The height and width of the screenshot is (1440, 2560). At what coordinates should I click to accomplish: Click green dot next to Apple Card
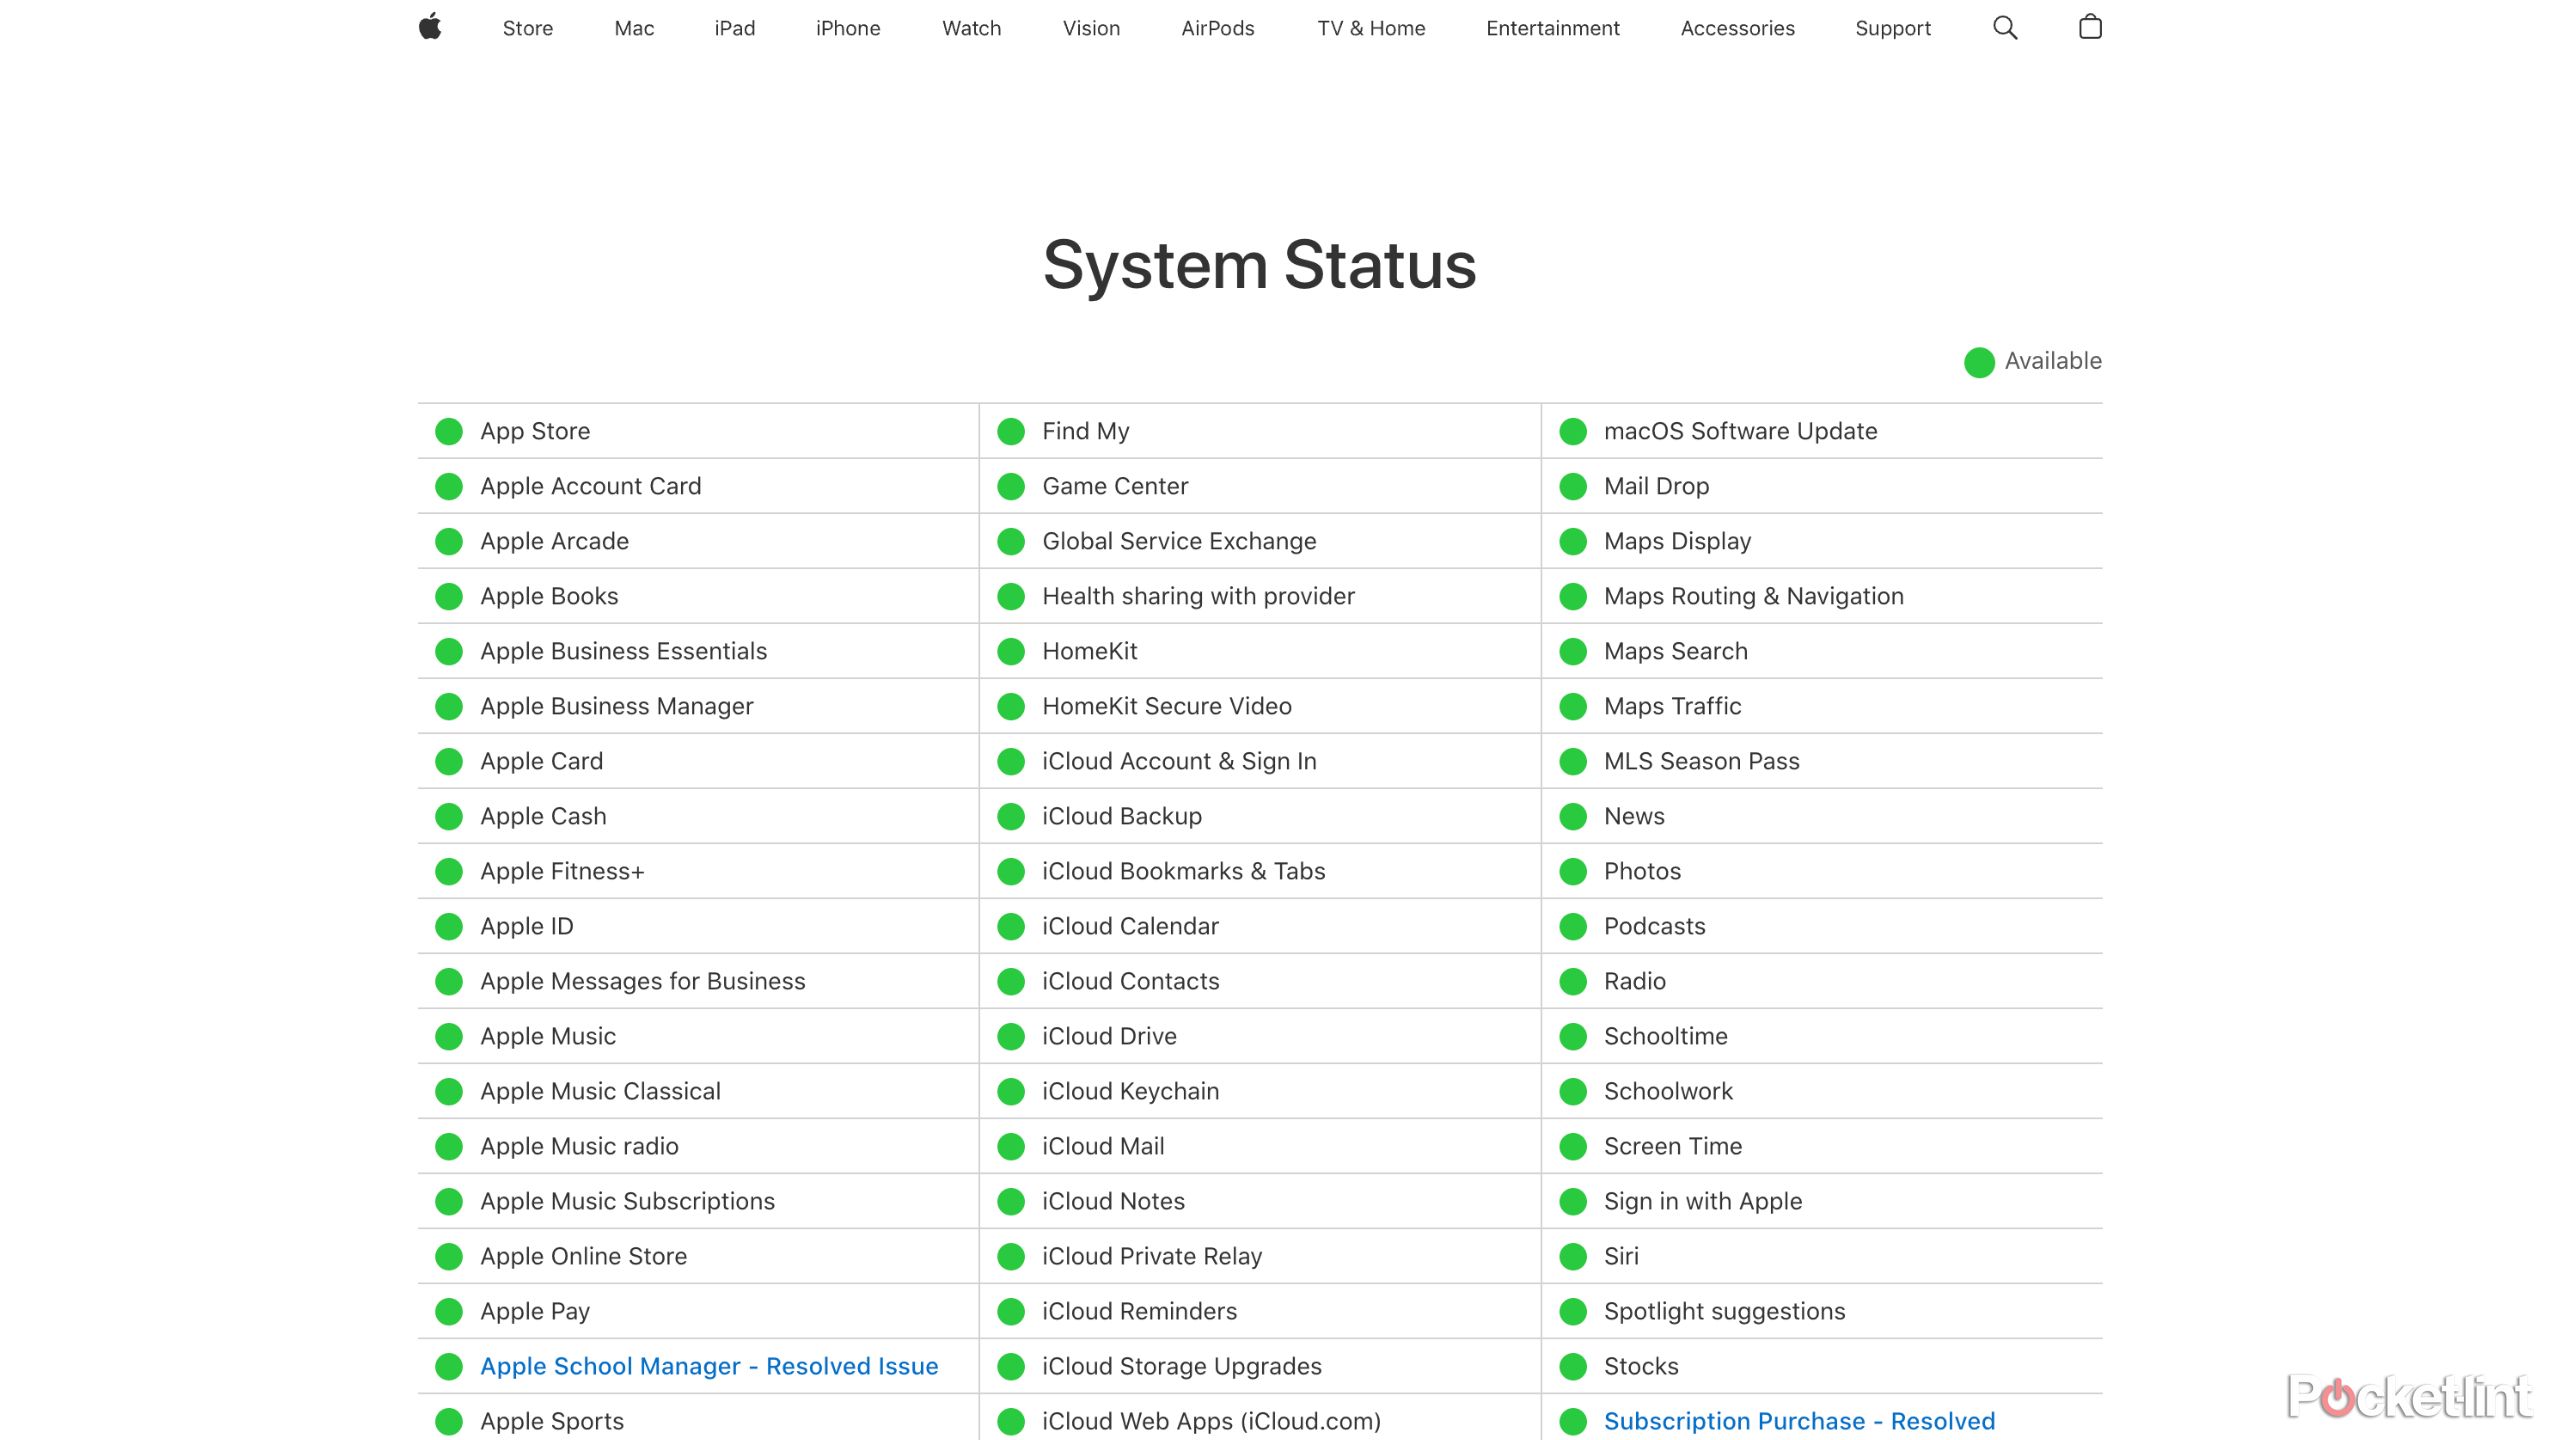(449, 761)
